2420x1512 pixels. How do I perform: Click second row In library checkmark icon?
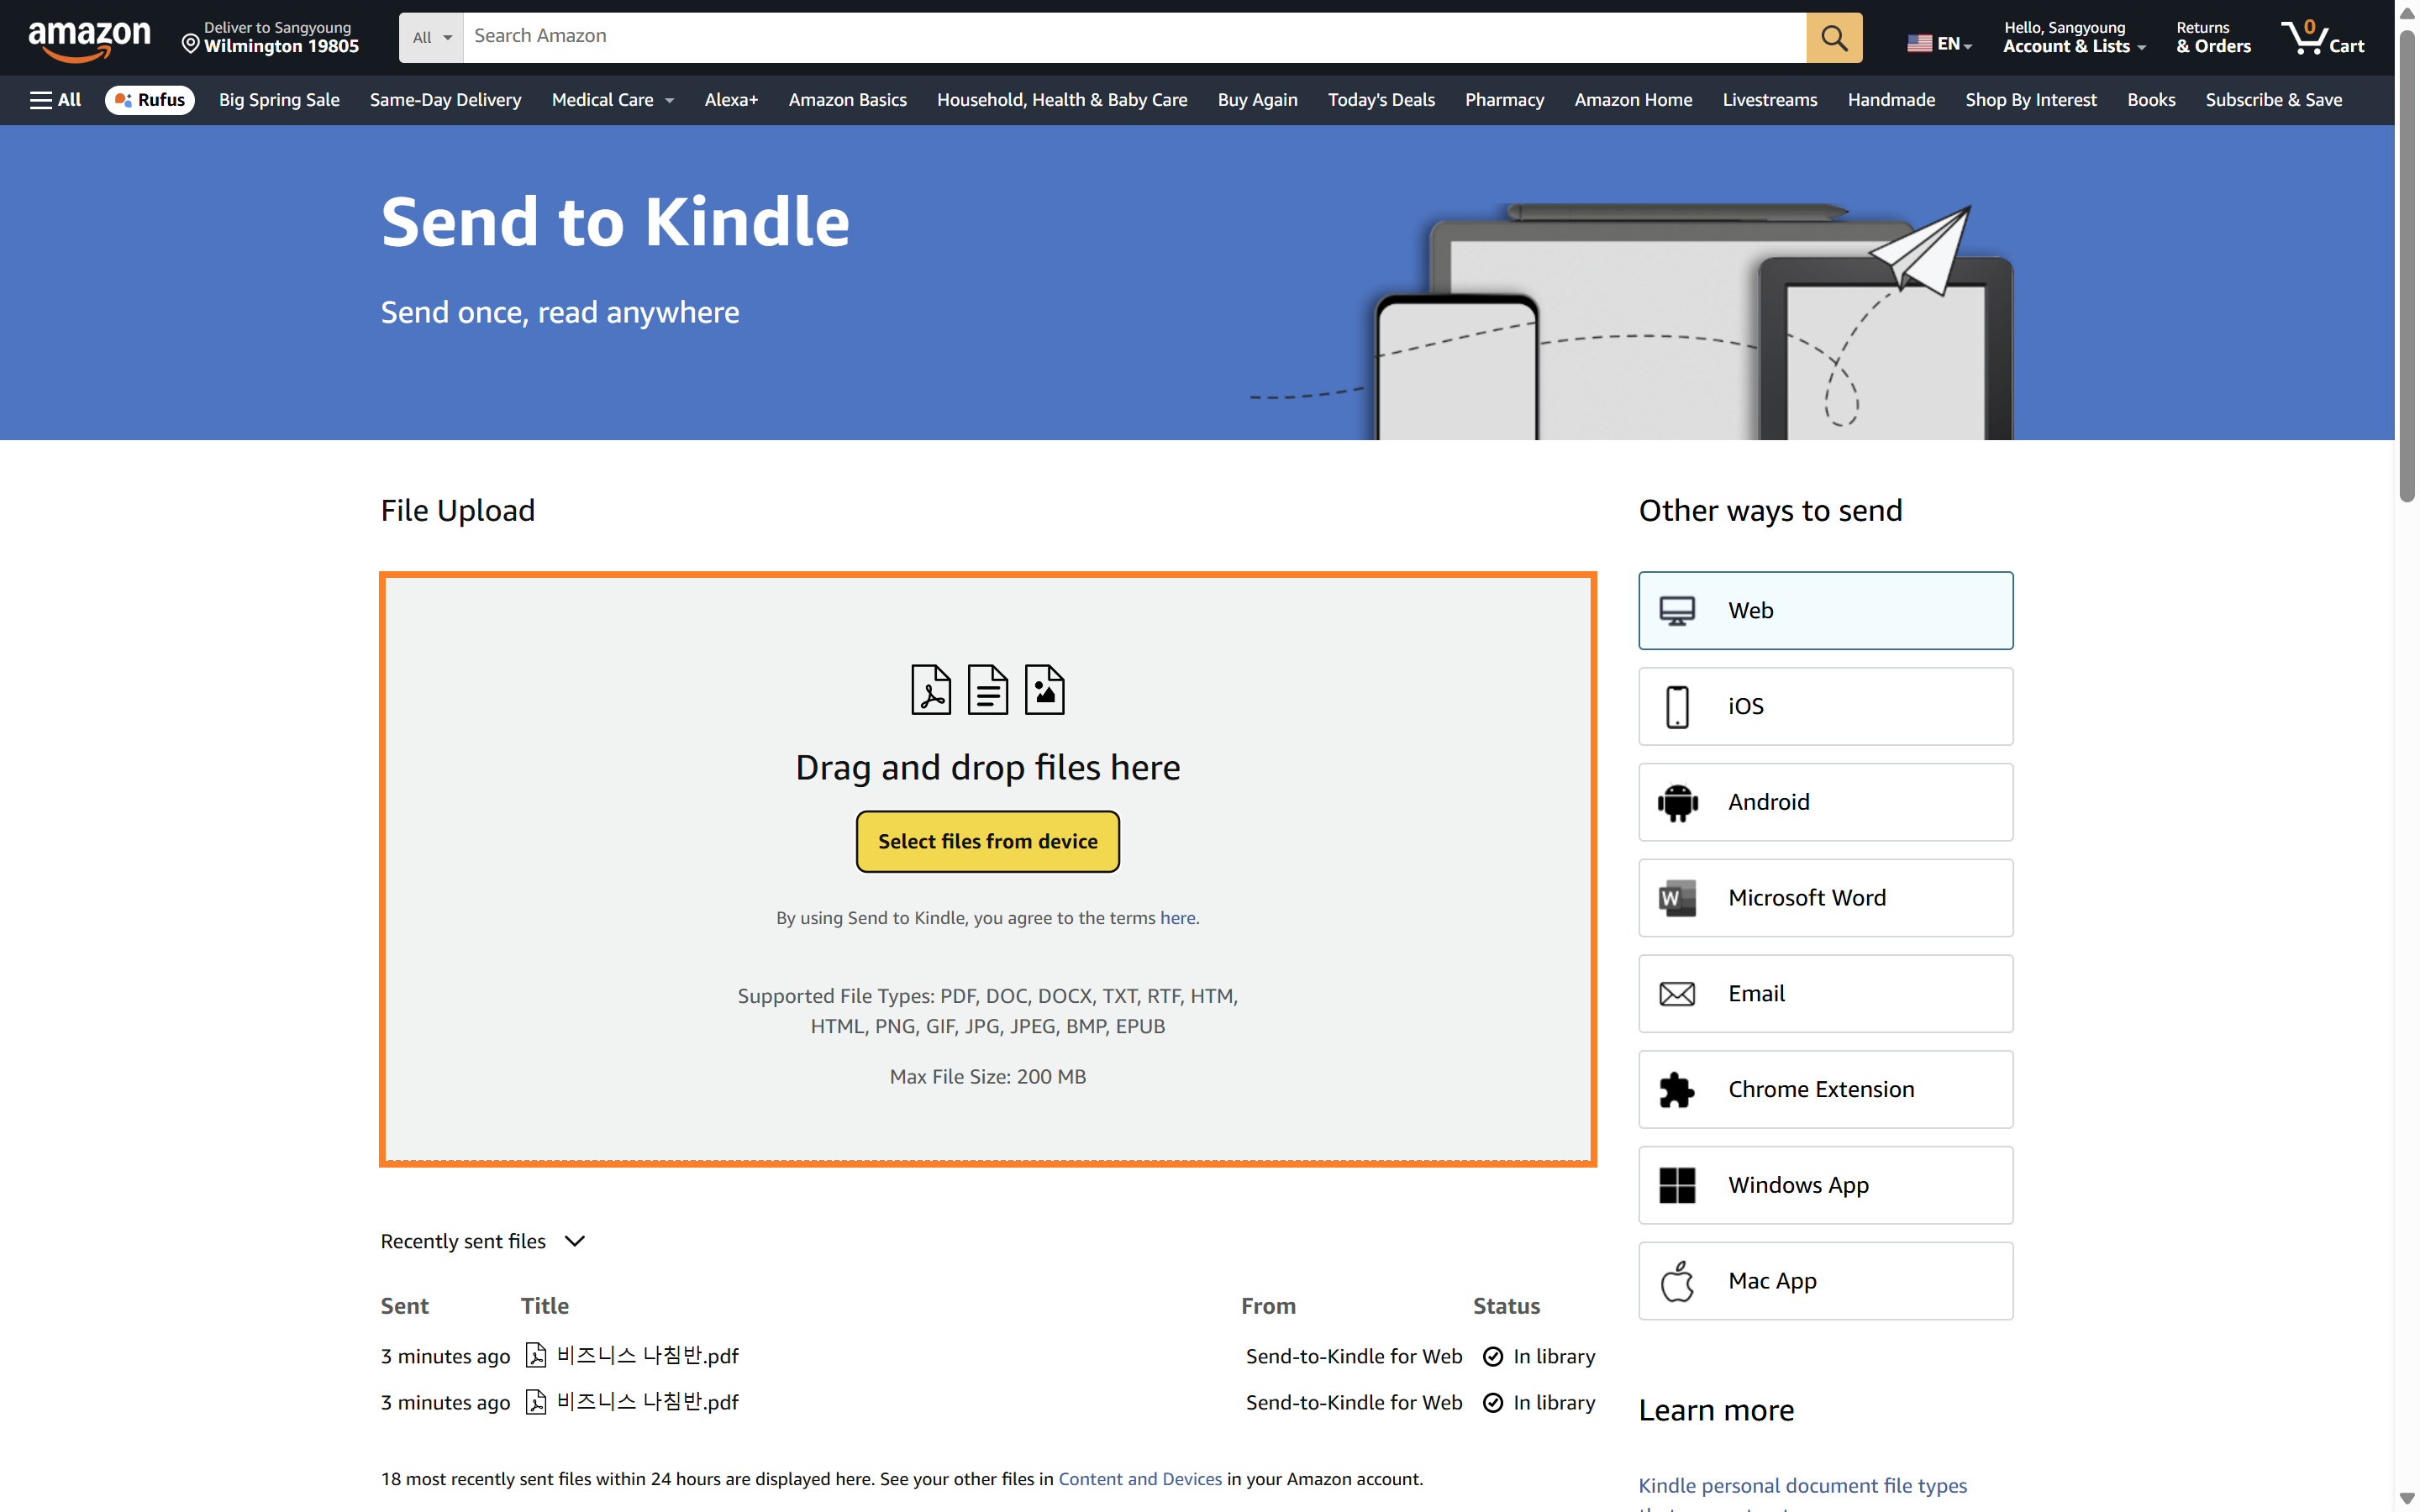click(x=1493, y=1402)
